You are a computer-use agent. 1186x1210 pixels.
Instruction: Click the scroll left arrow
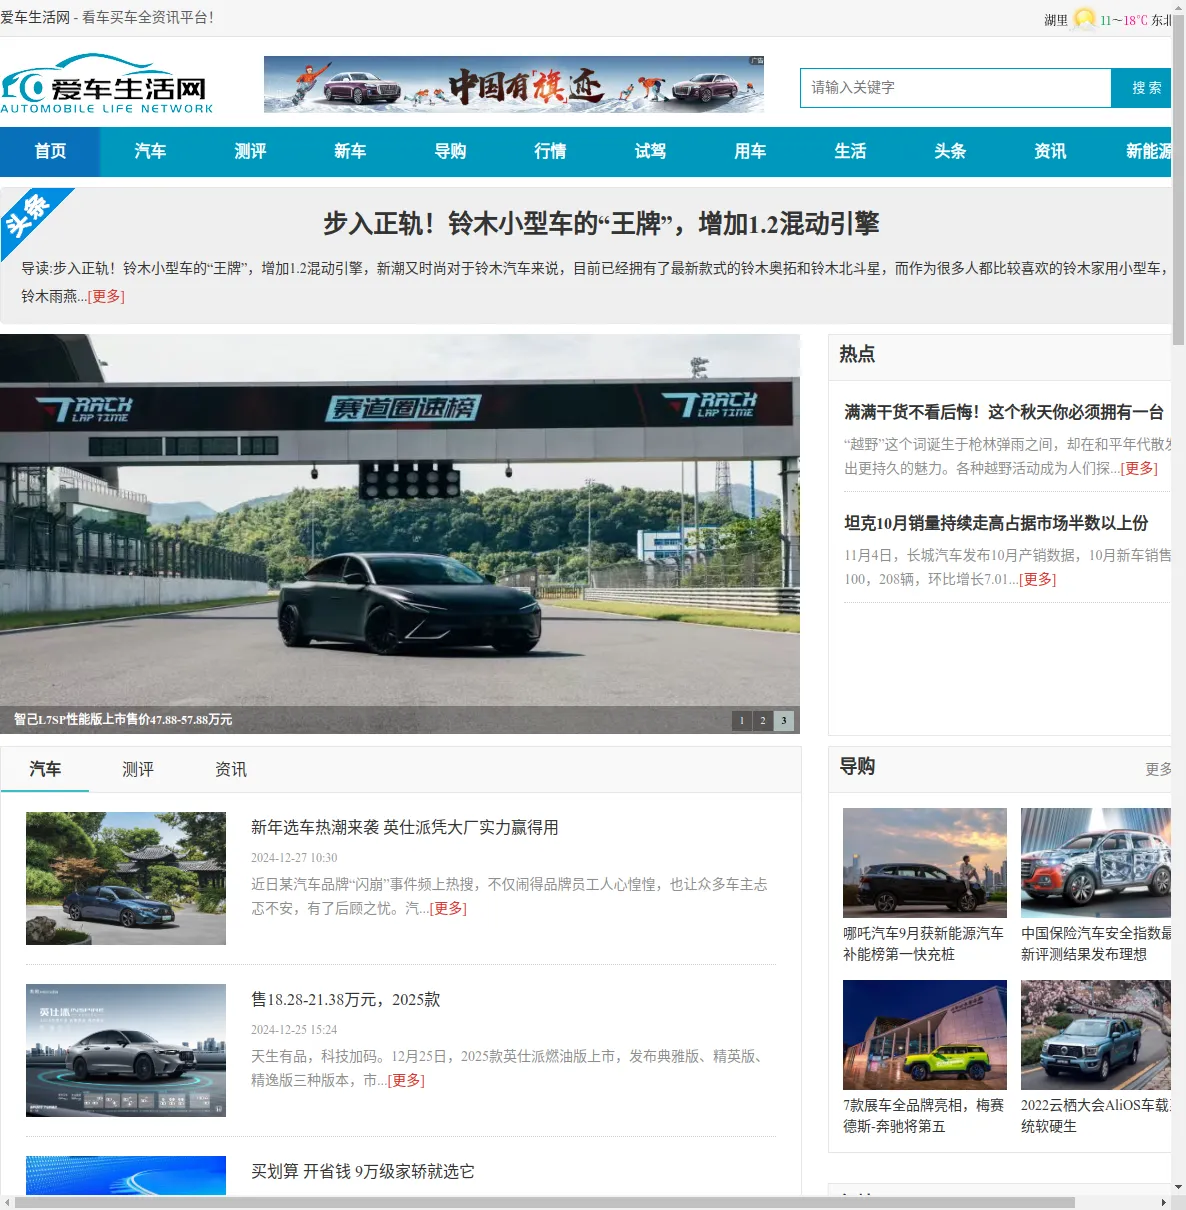pos(7,1202)
